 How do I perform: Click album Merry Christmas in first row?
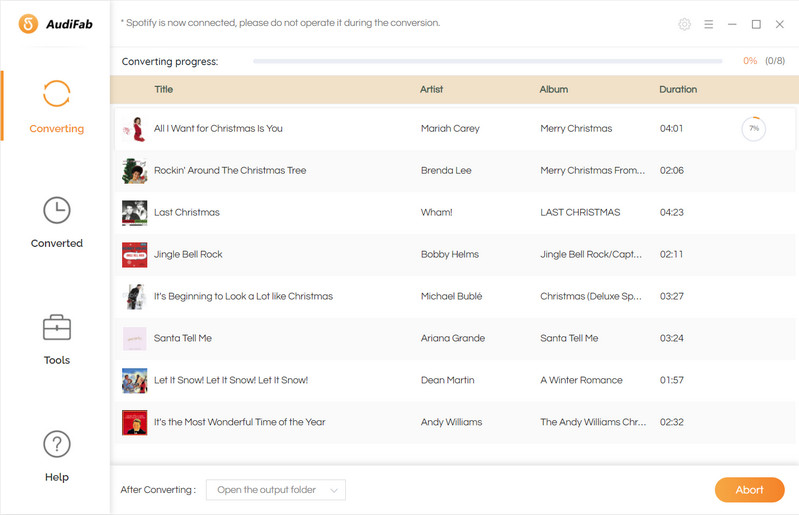(576, 128)
